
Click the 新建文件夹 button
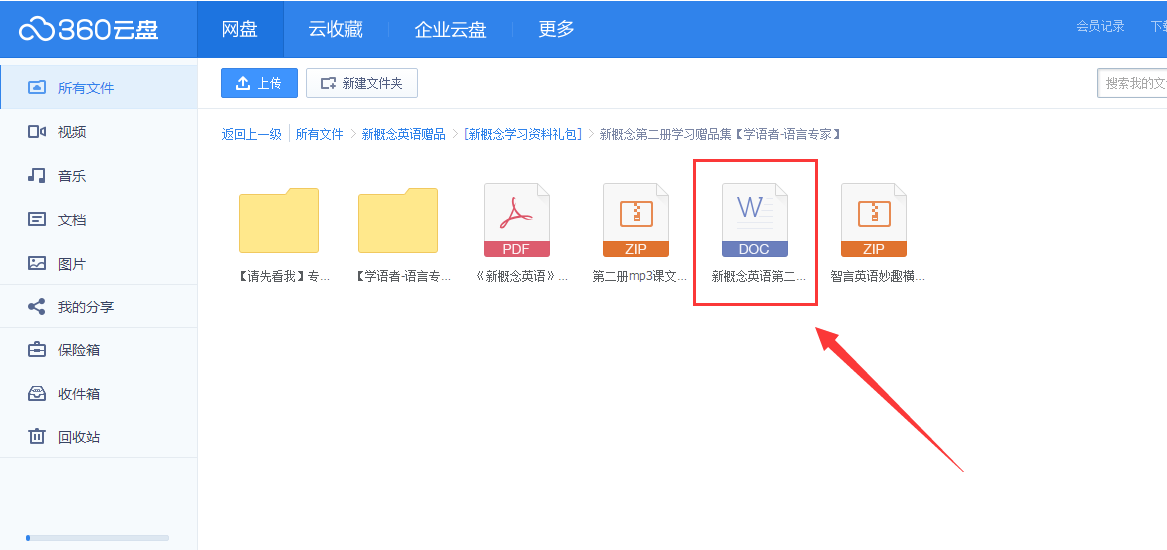(x=362, y=83)
